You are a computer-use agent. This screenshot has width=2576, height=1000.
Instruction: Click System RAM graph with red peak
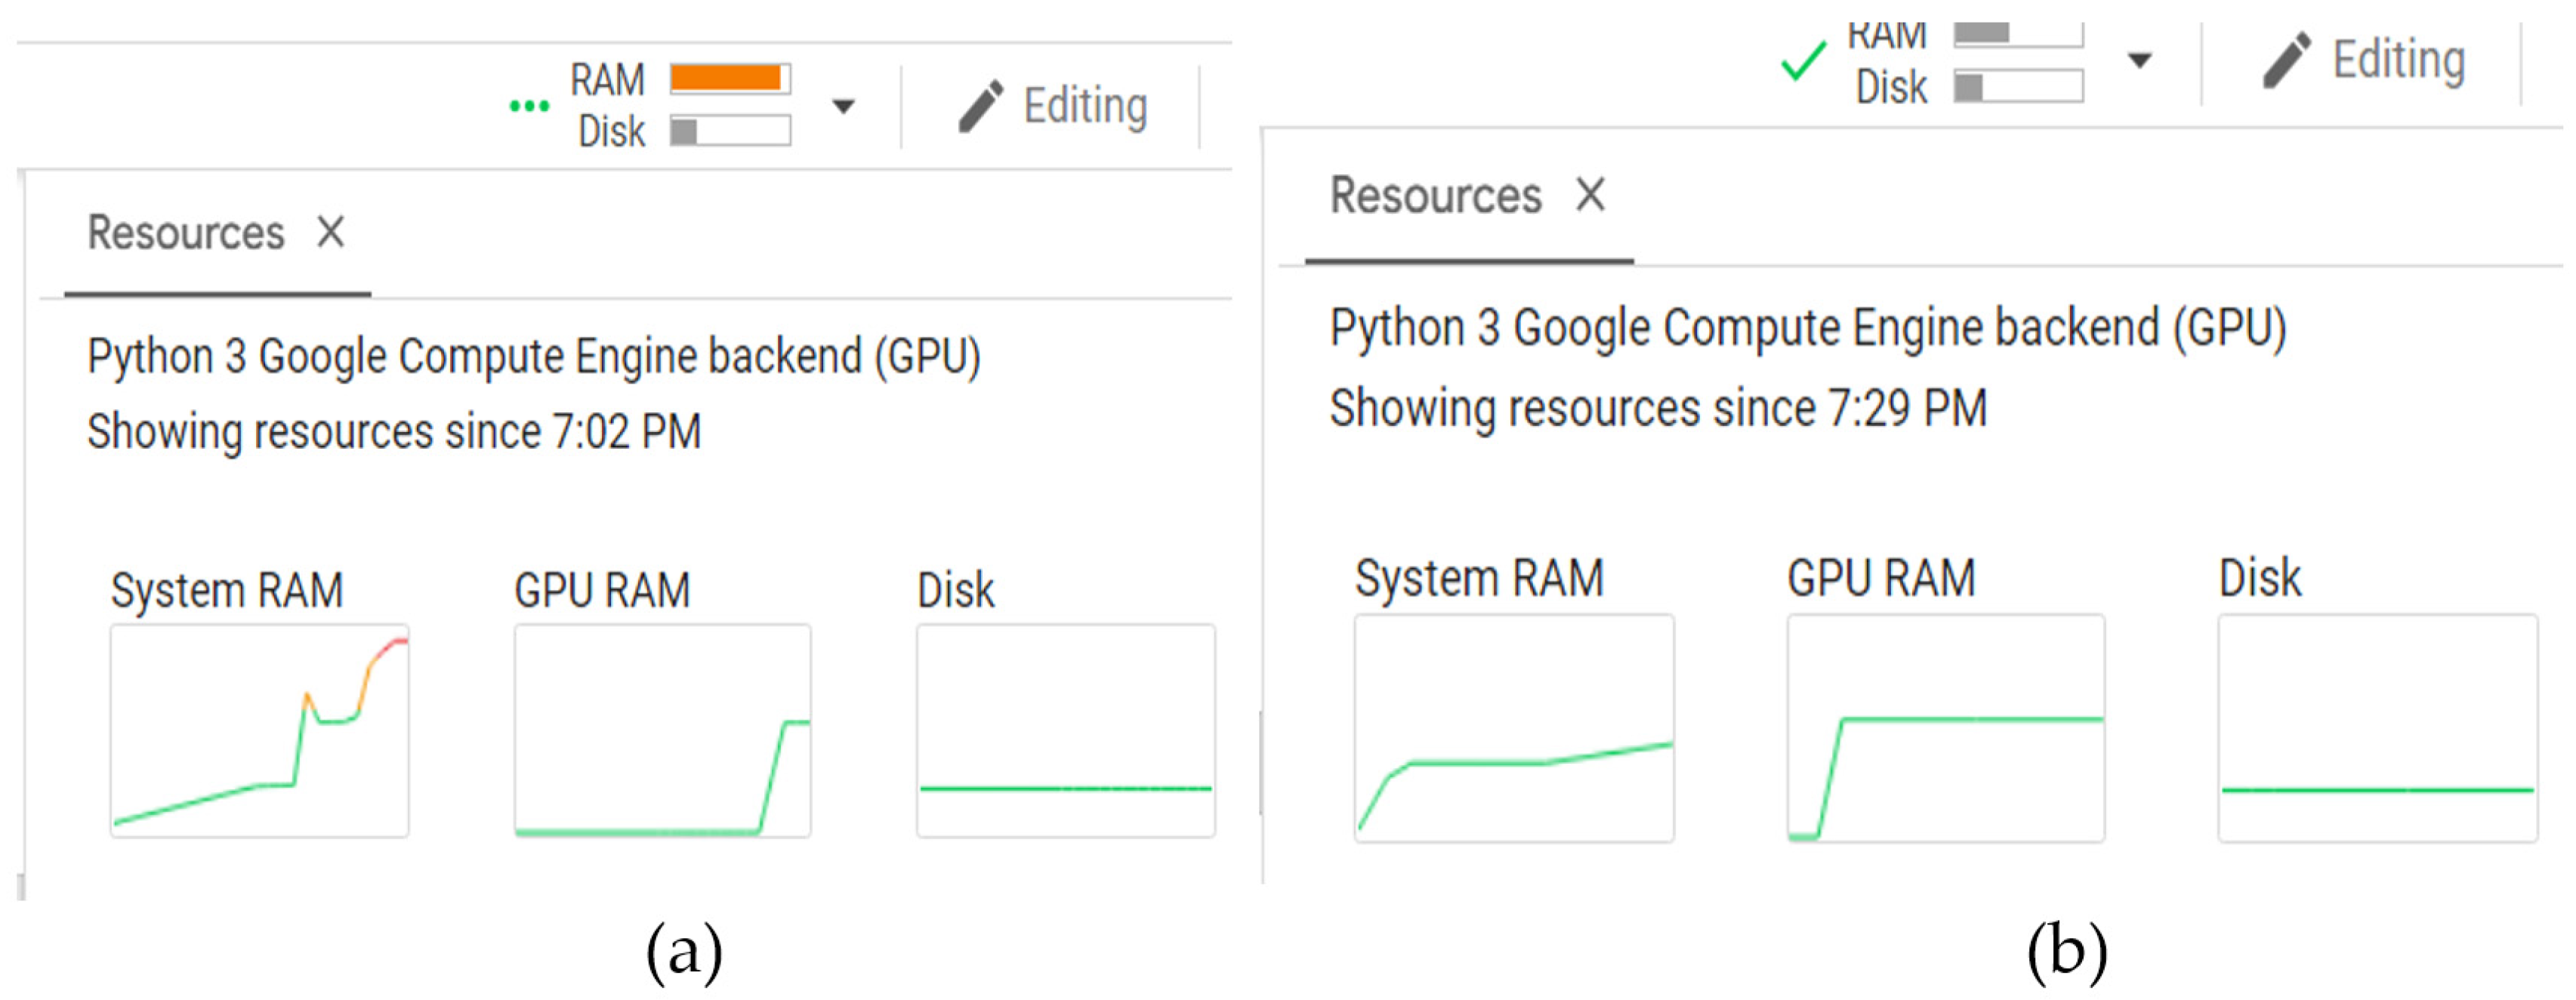click(x=259, y=730)
